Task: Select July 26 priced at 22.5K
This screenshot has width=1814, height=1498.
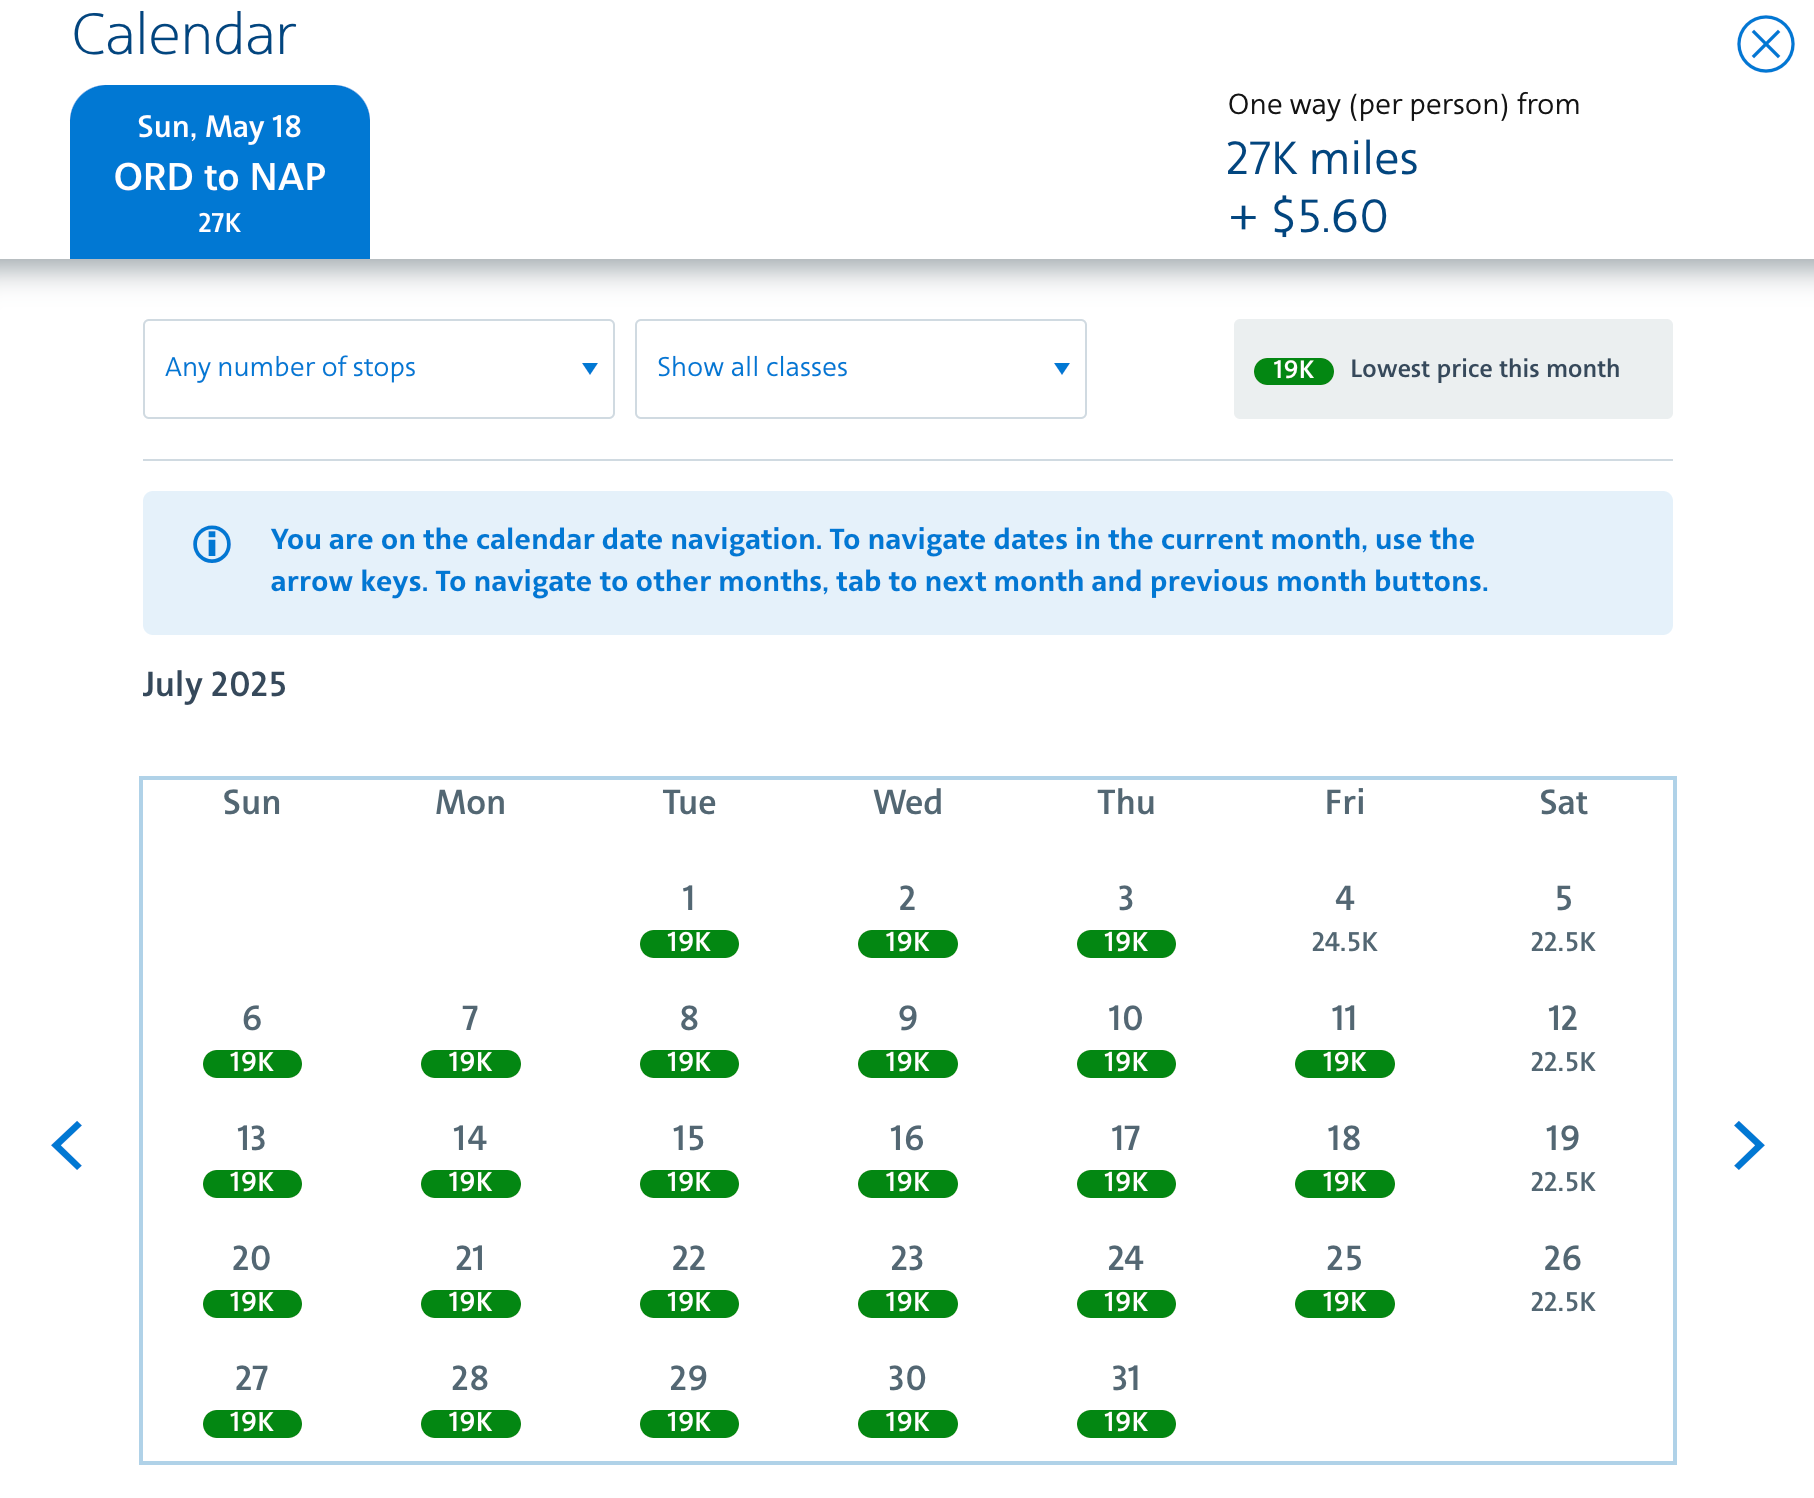Action: (1562, 1280)
